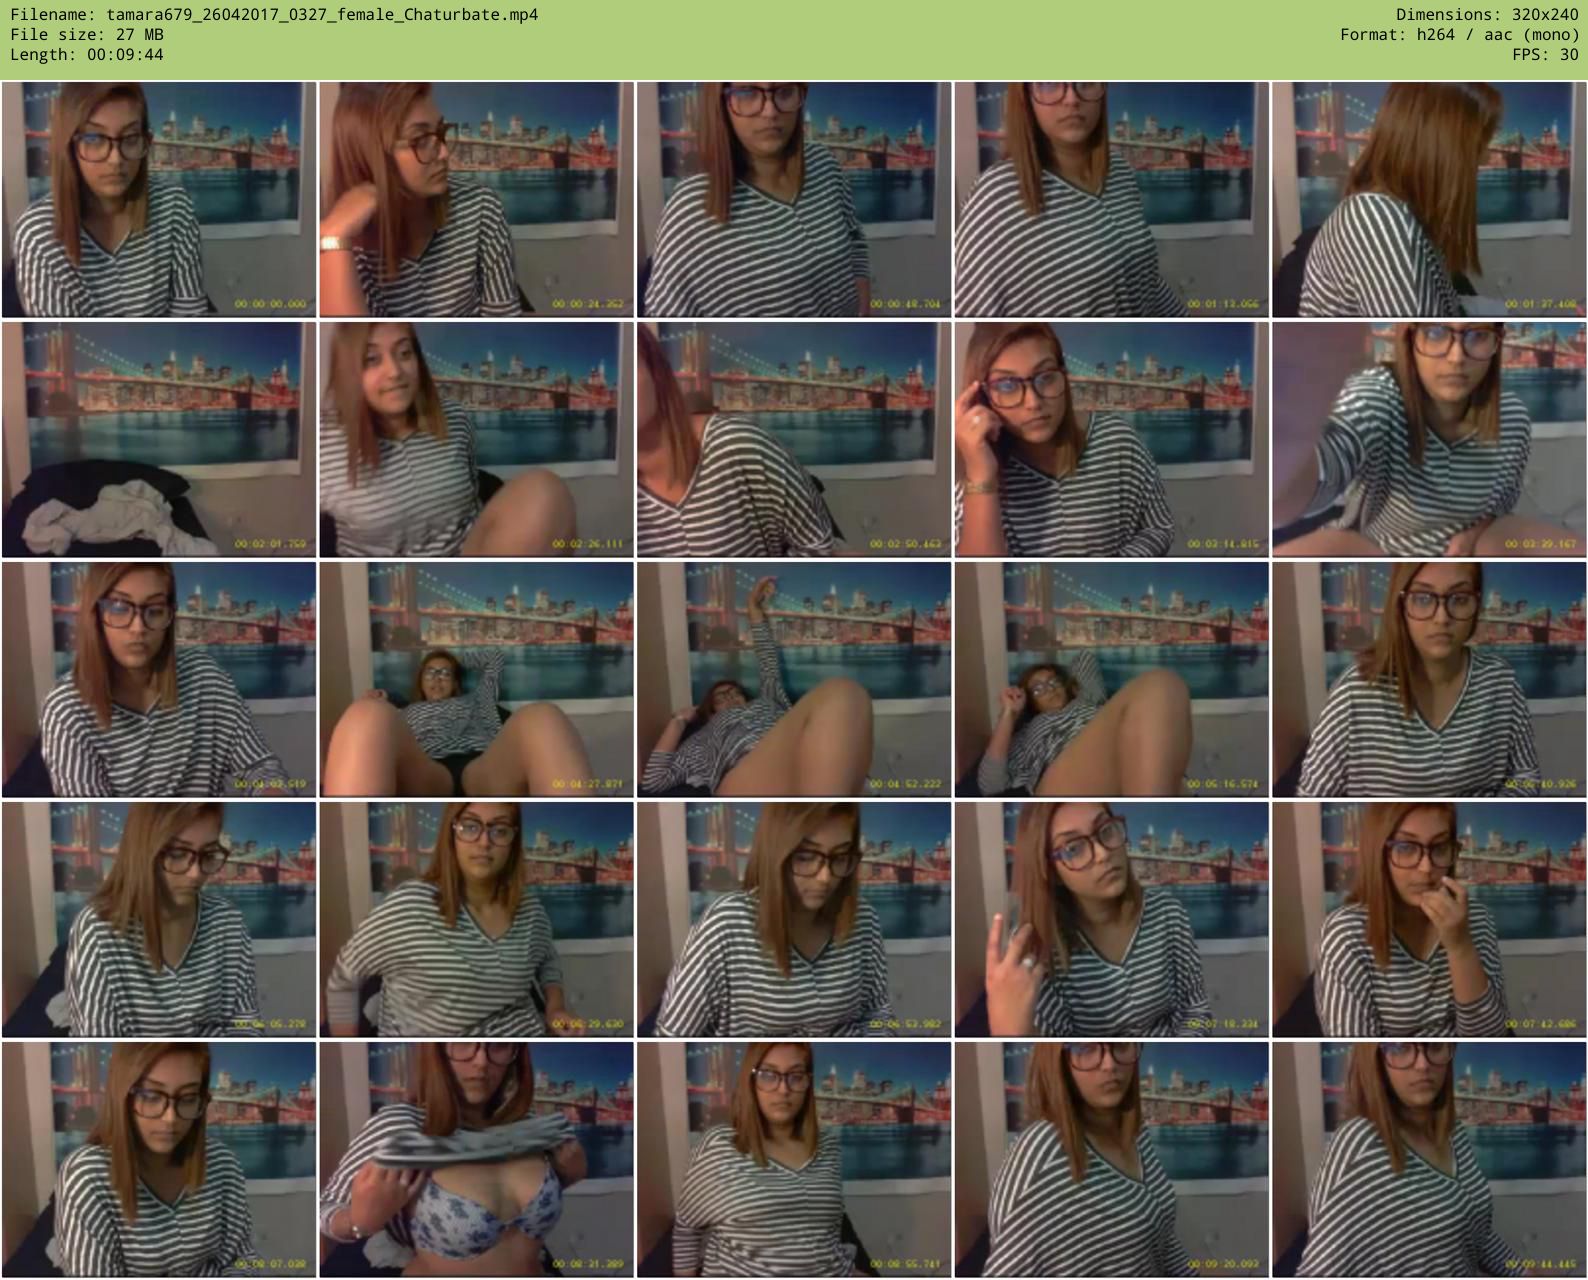
Task: Open the frame at 00:04:03
Action: [159, 680]
